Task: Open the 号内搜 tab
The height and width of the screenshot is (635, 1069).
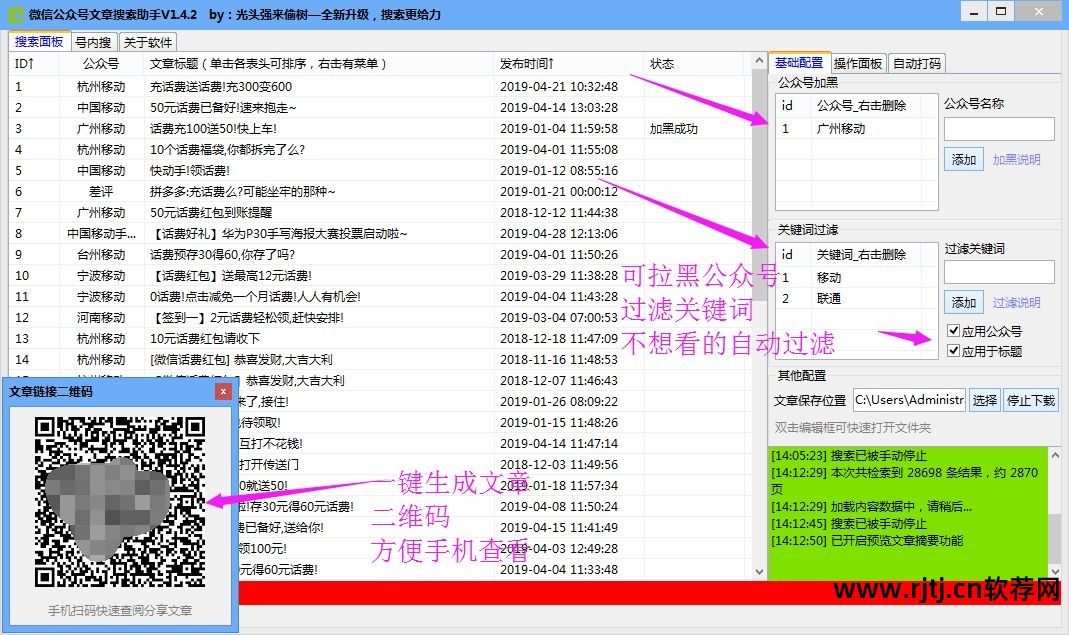Action: [x=93, y=42]
